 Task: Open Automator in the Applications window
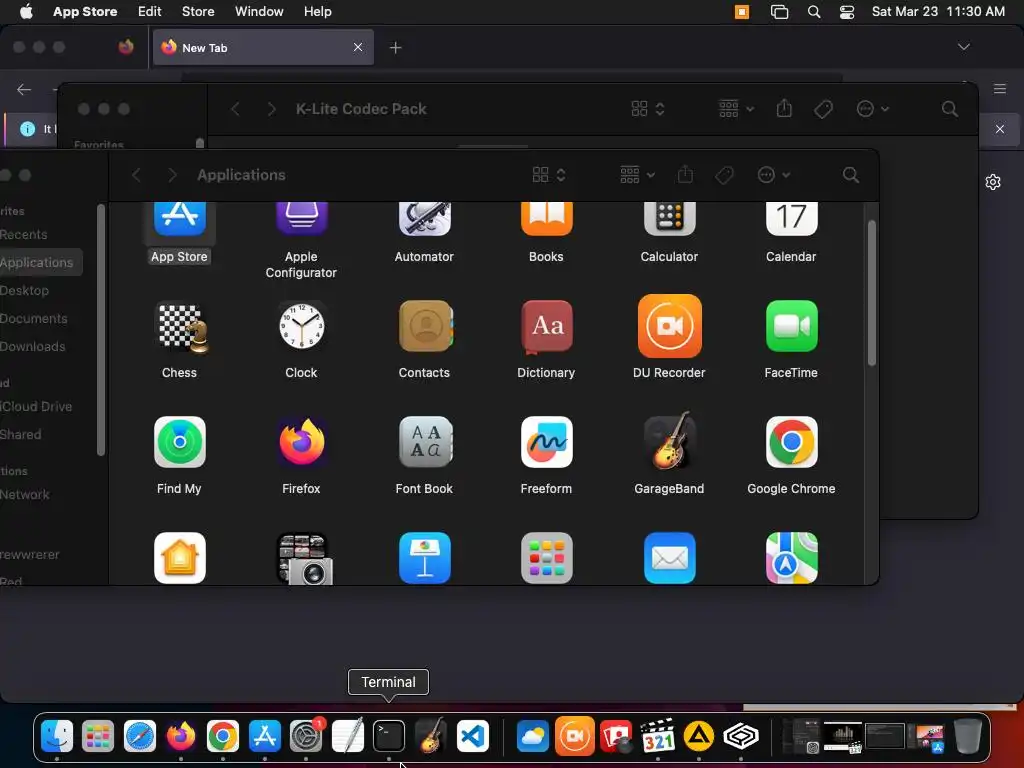tap(424, 219)
